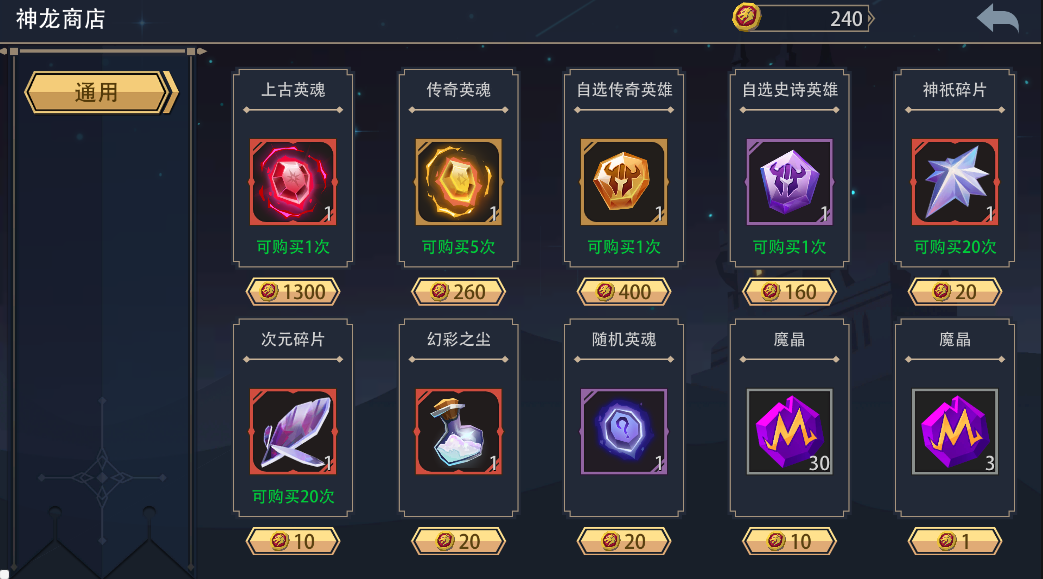Buy 神祇碎片 with the 20 price button
Screen dimensions: 1043x579
[955, 291]
